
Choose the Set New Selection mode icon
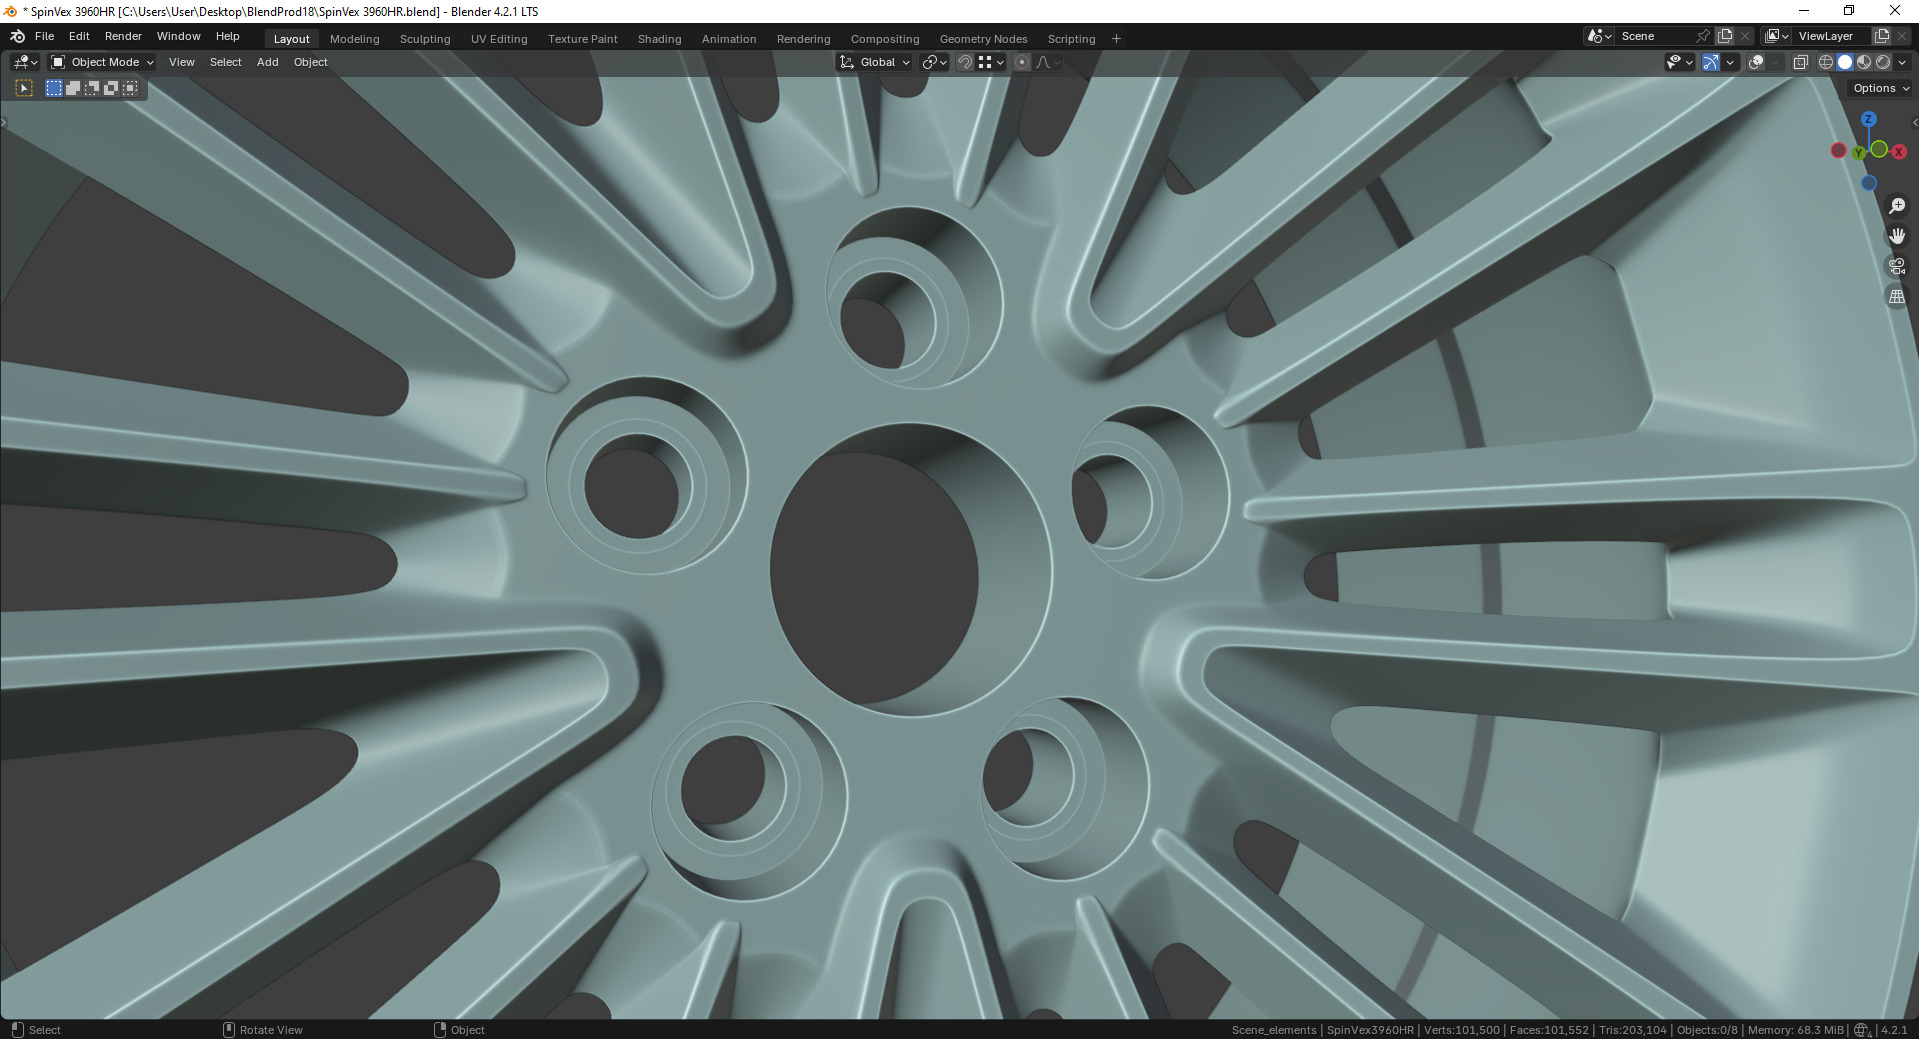point(54,88)
